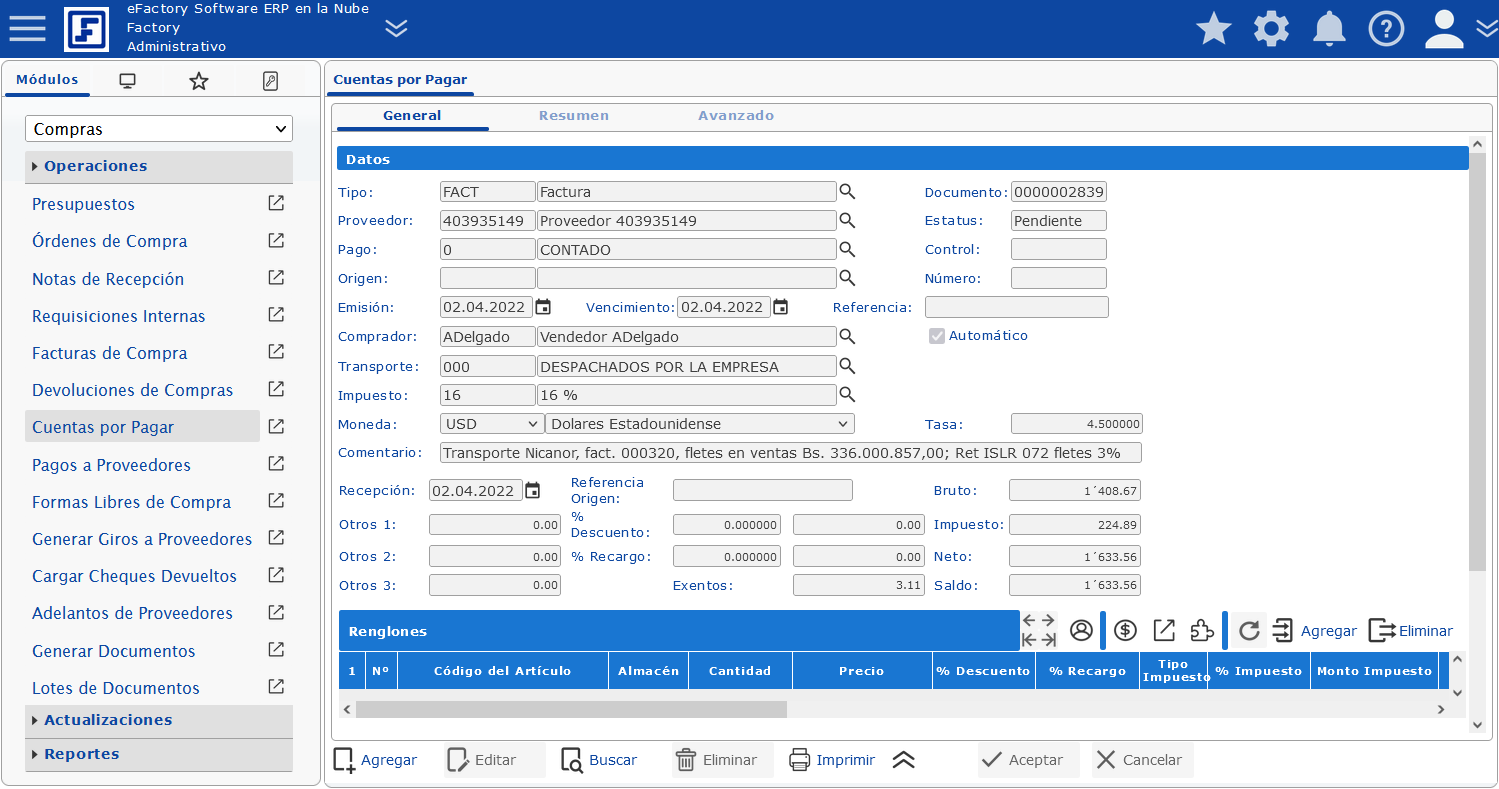Click the eFactory logo icon
The width and height of the screenshot is (1499, 789).
click(x=86, y=29)
